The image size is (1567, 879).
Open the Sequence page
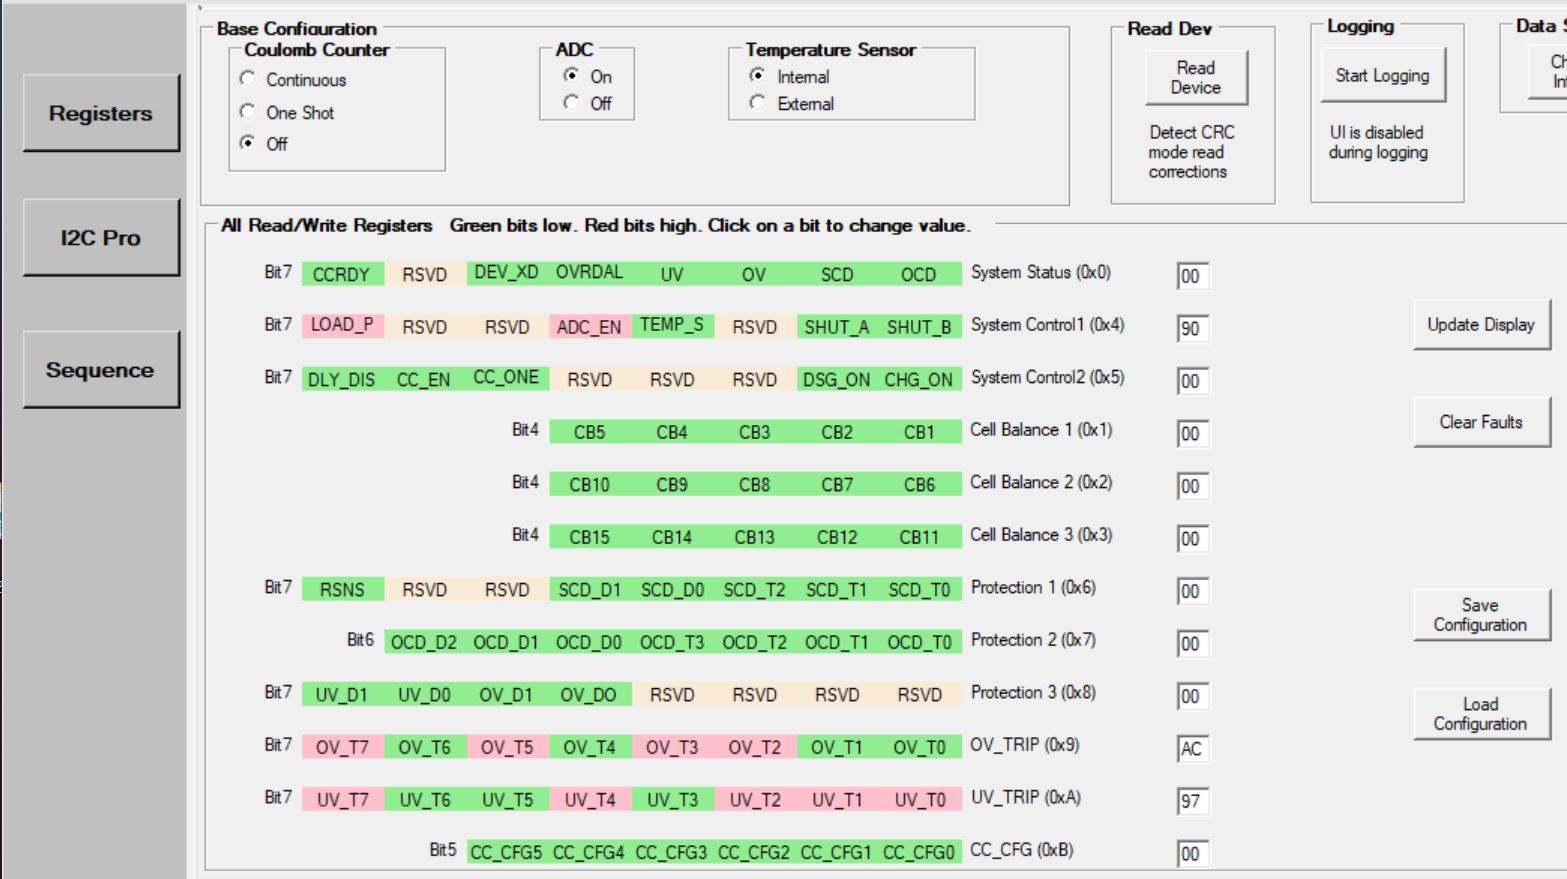101,369
